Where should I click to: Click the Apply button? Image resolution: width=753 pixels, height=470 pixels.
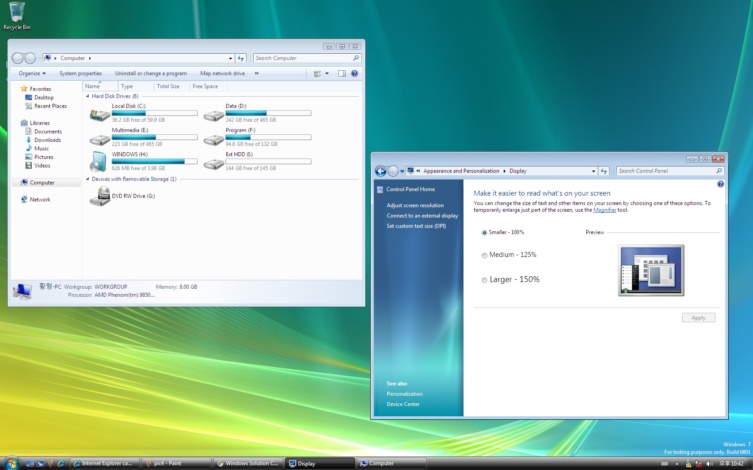[x=698, y=318]
